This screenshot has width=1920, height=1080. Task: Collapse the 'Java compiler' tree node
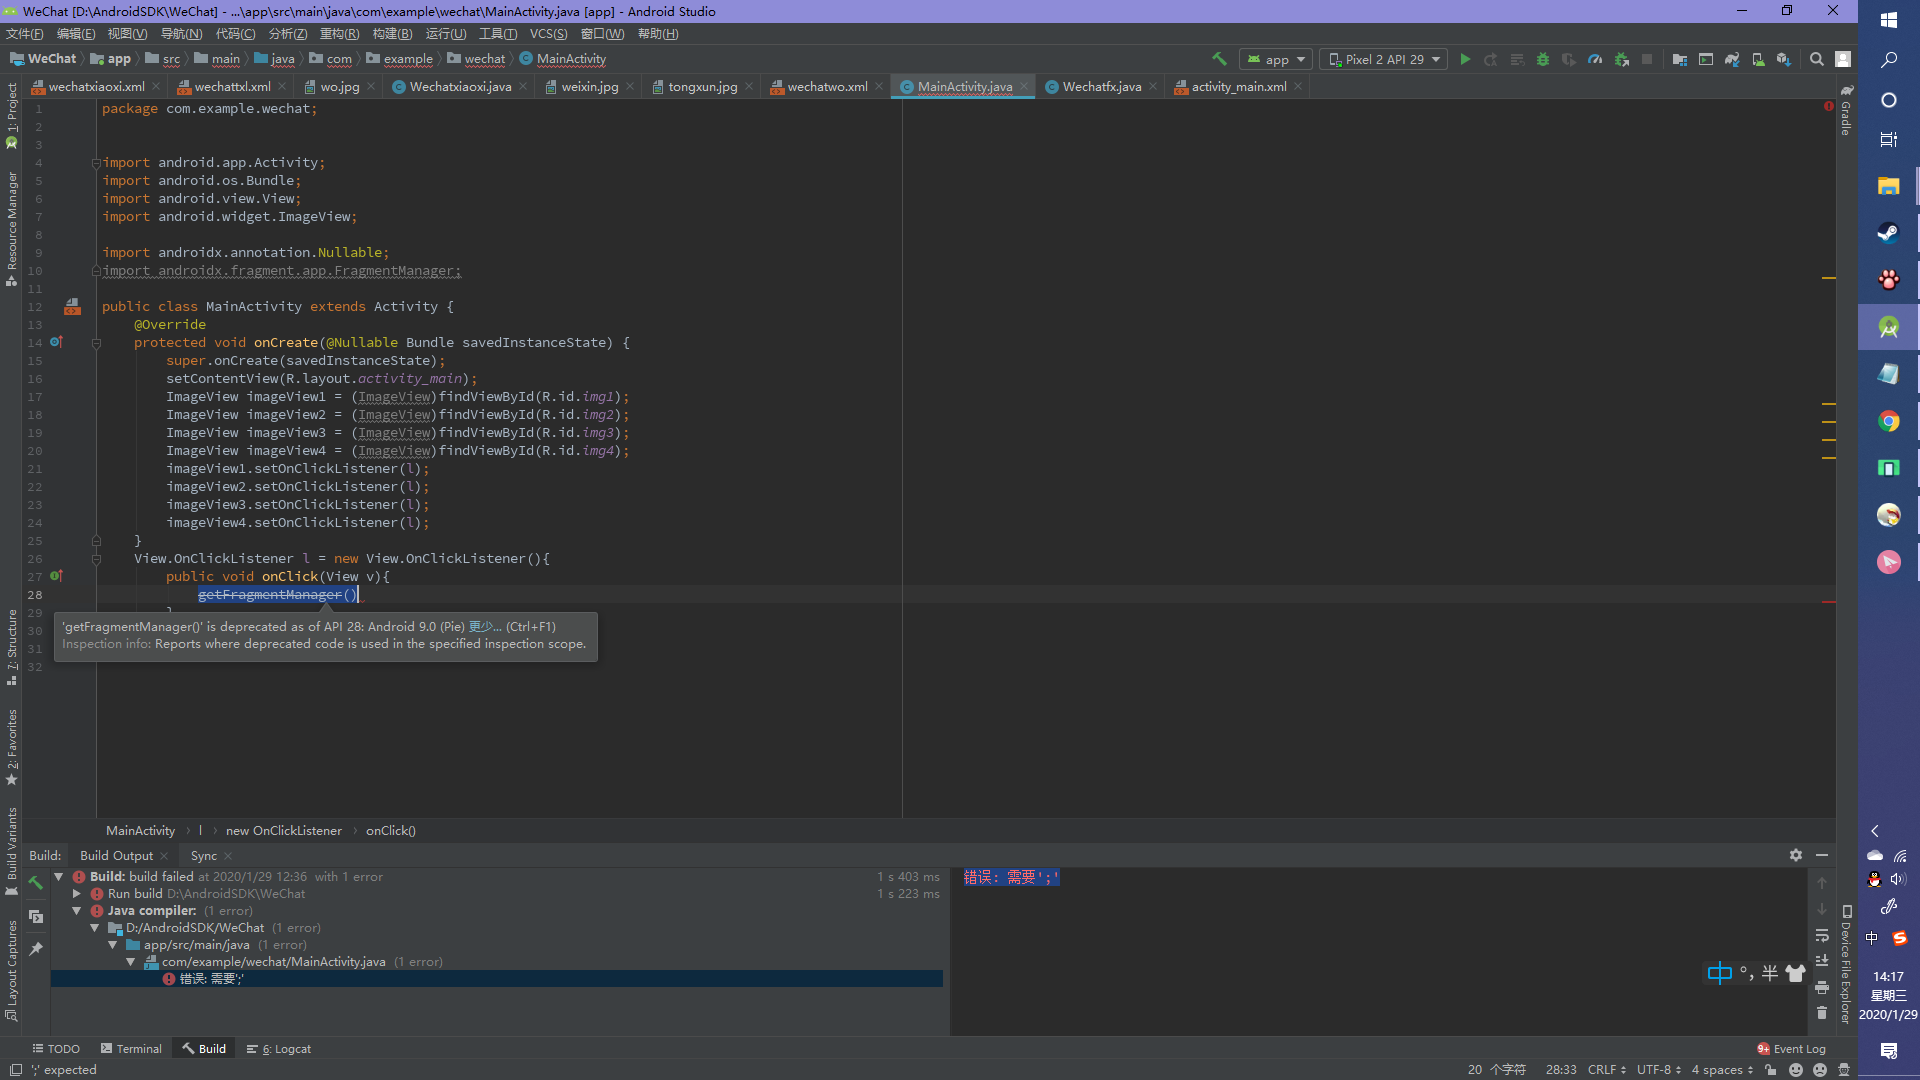coord(77,910)
